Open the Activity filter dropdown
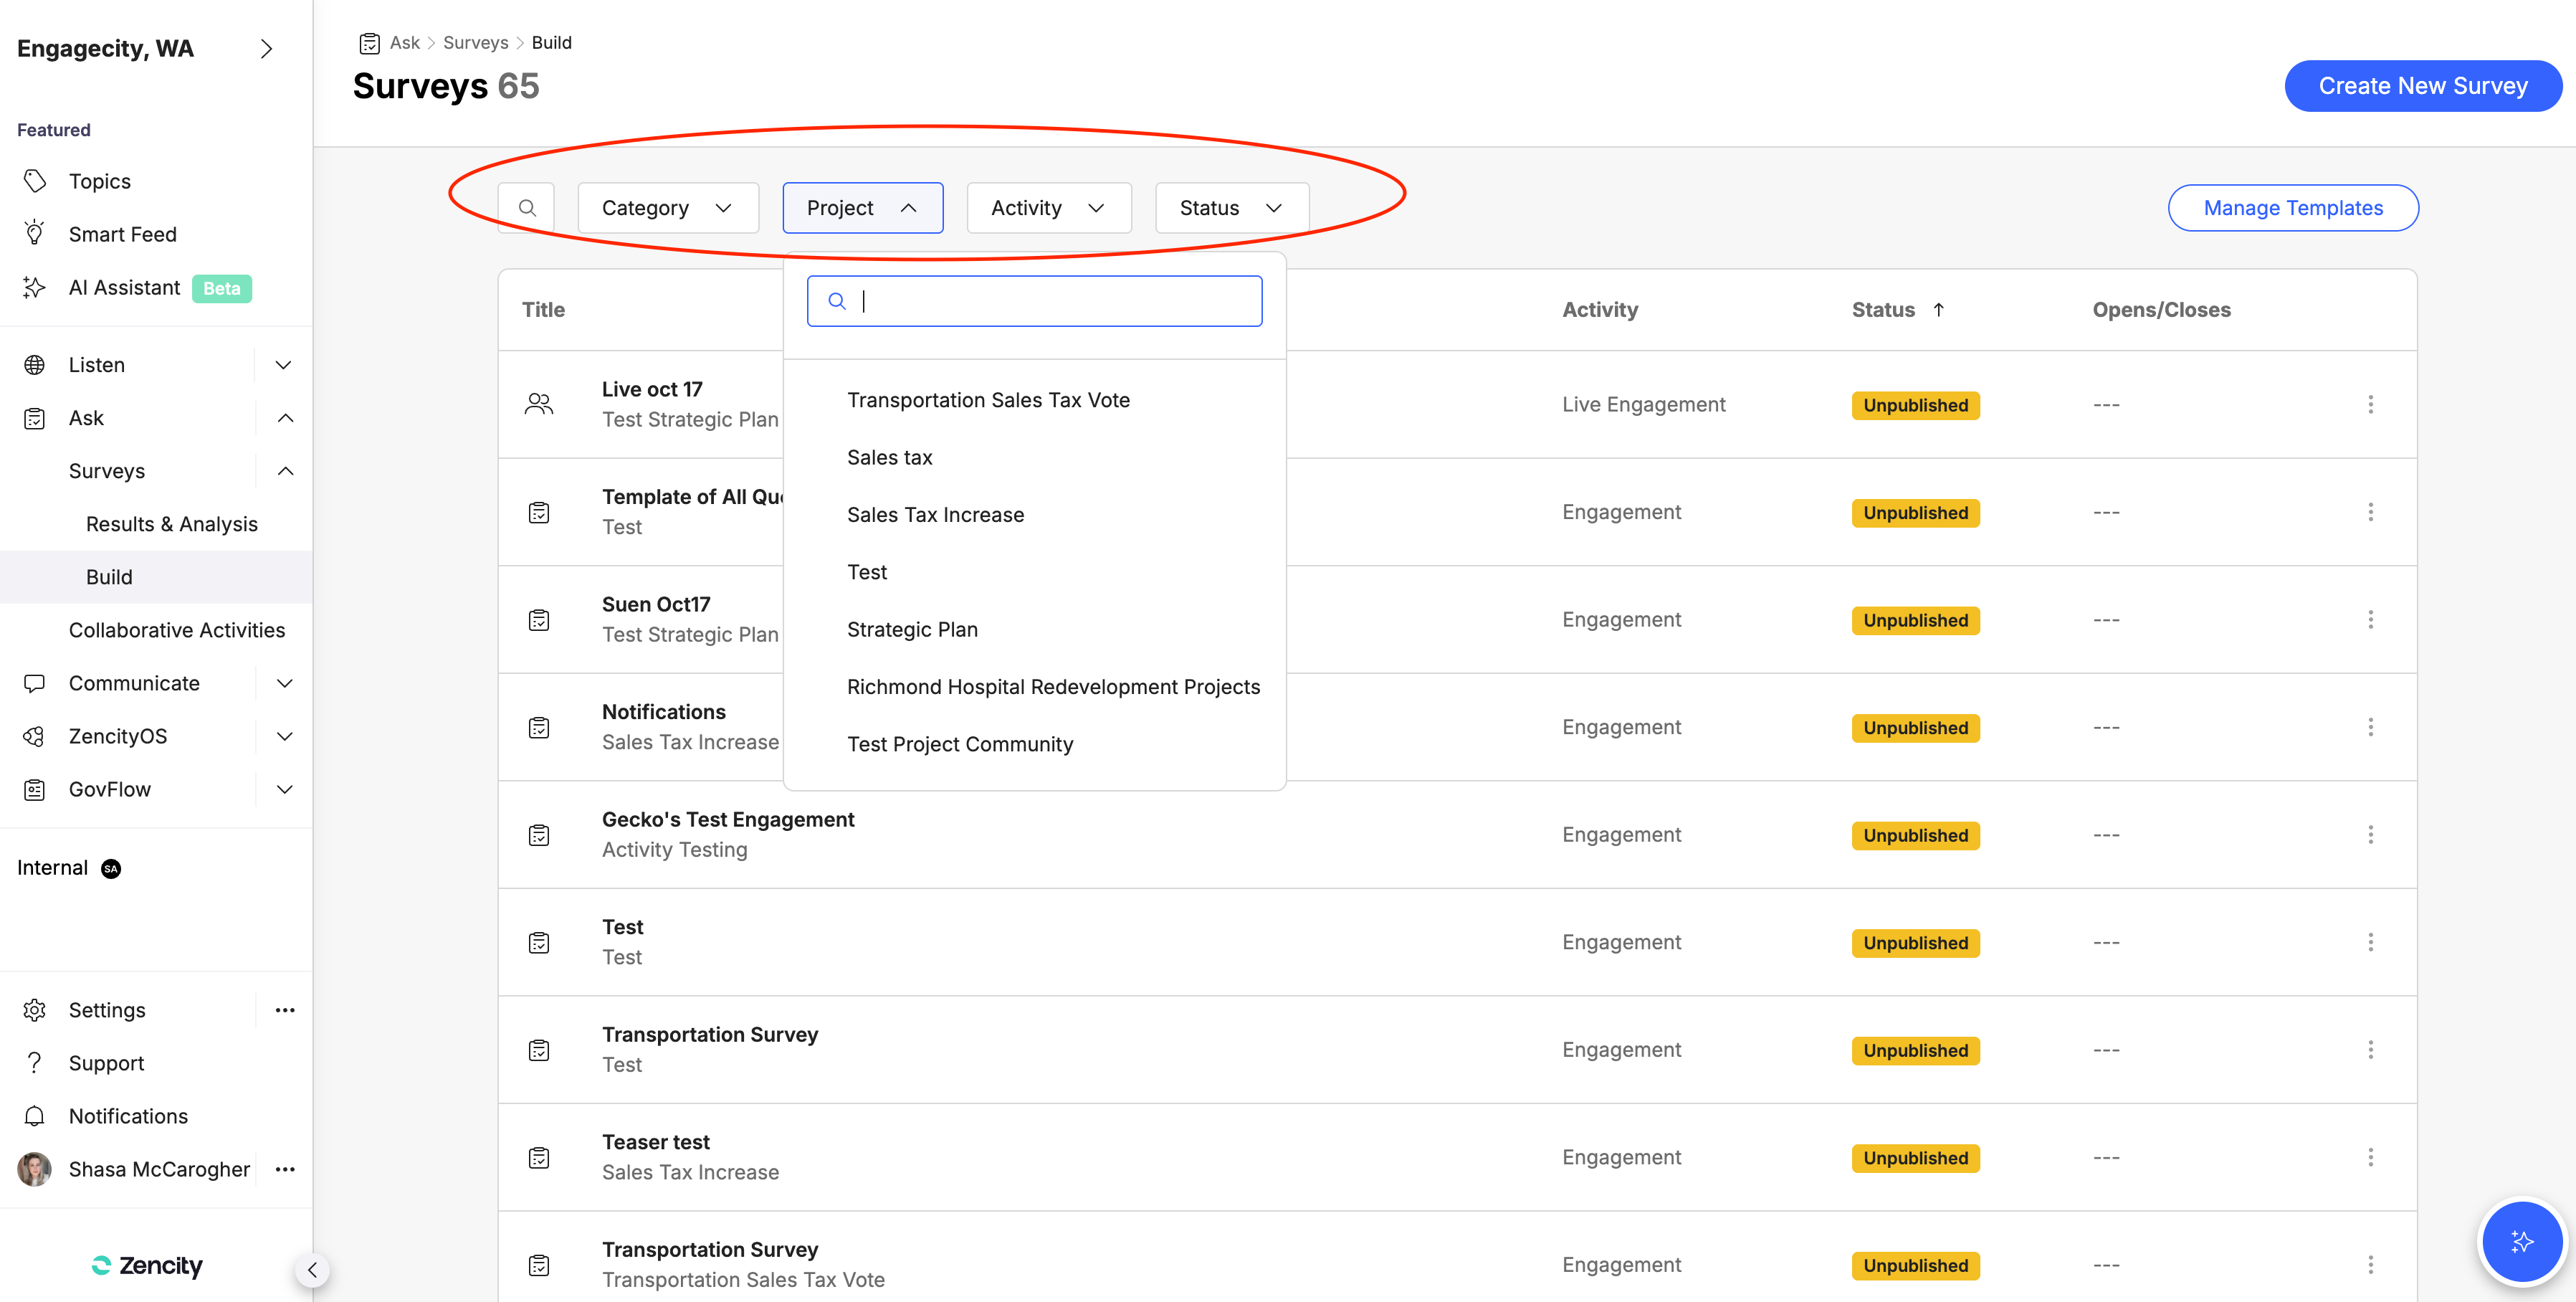 [1048, 207]
